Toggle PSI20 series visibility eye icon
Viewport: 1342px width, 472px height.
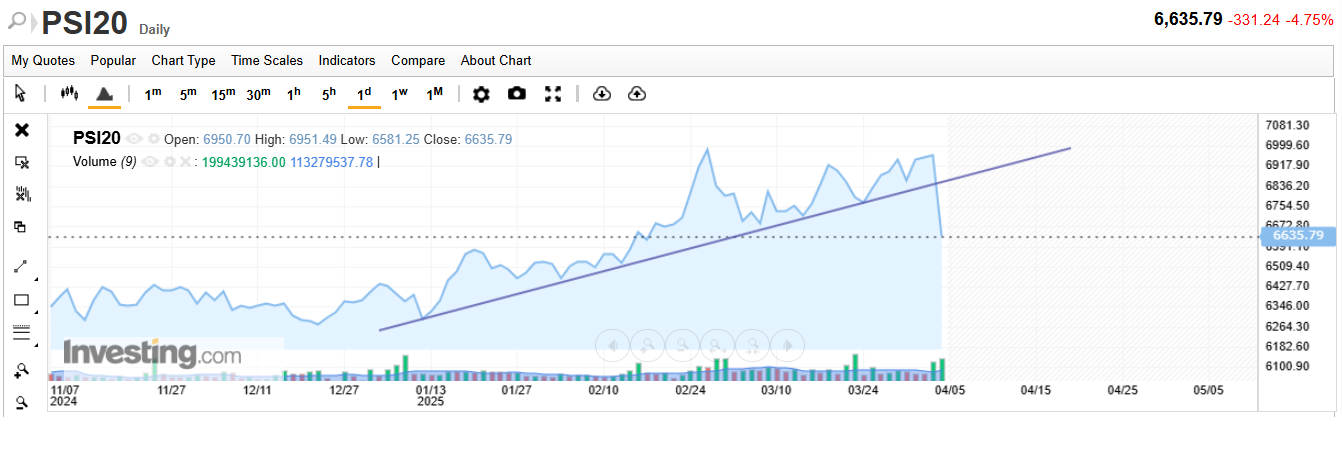(135, 139)
